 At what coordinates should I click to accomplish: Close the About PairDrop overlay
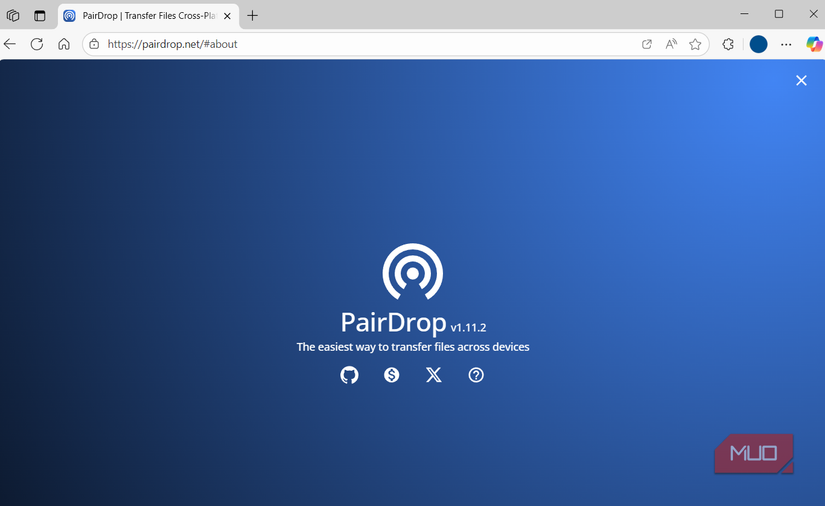(801, 80)
